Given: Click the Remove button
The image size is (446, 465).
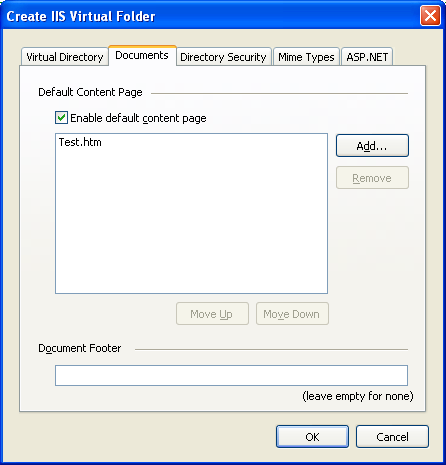Looking at the screenshot, I should [x=372, y=178].
